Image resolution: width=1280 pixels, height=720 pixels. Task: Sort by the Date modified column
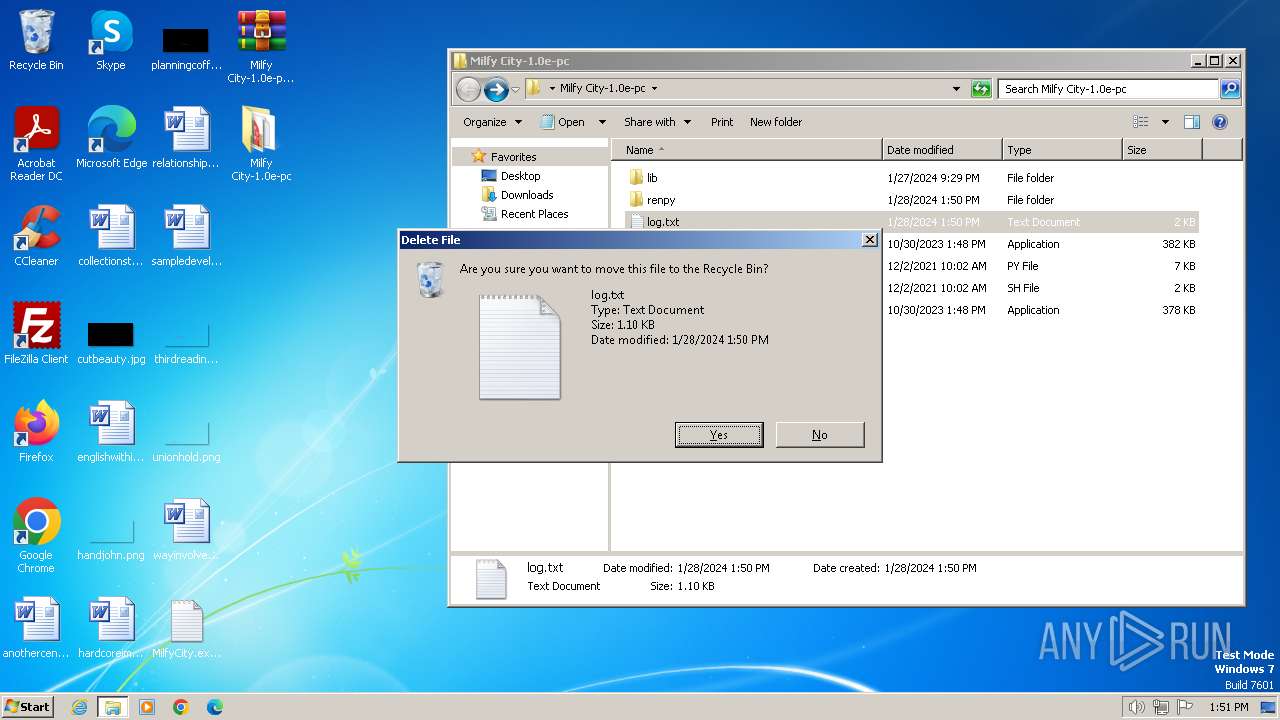[942, 150]
